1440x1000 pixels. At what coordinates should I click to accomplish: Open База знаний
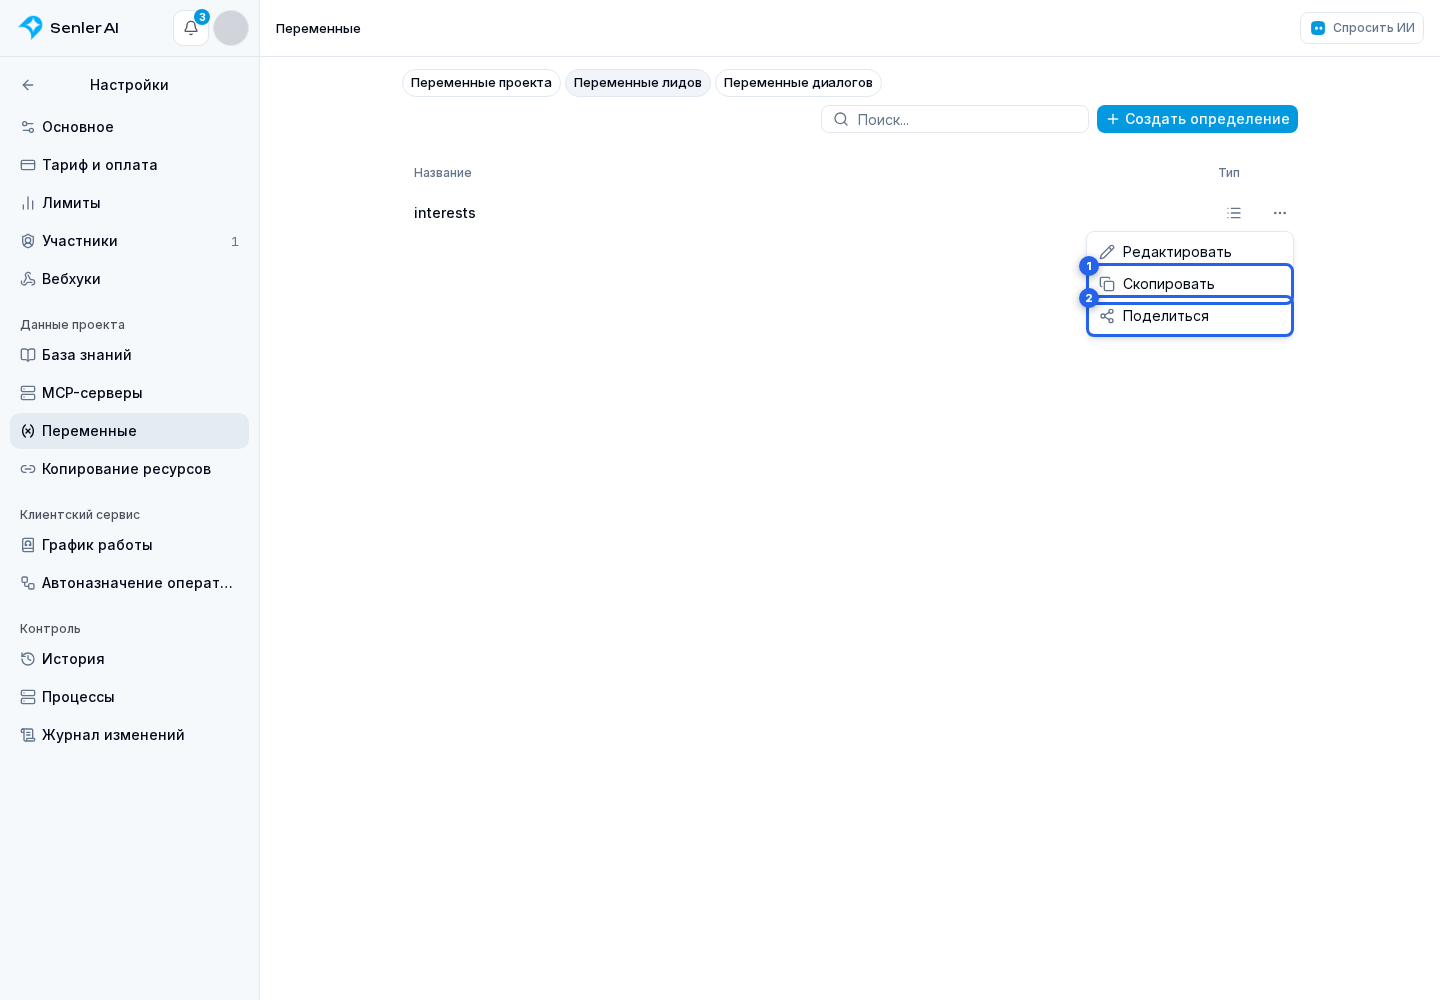(129, 355)
